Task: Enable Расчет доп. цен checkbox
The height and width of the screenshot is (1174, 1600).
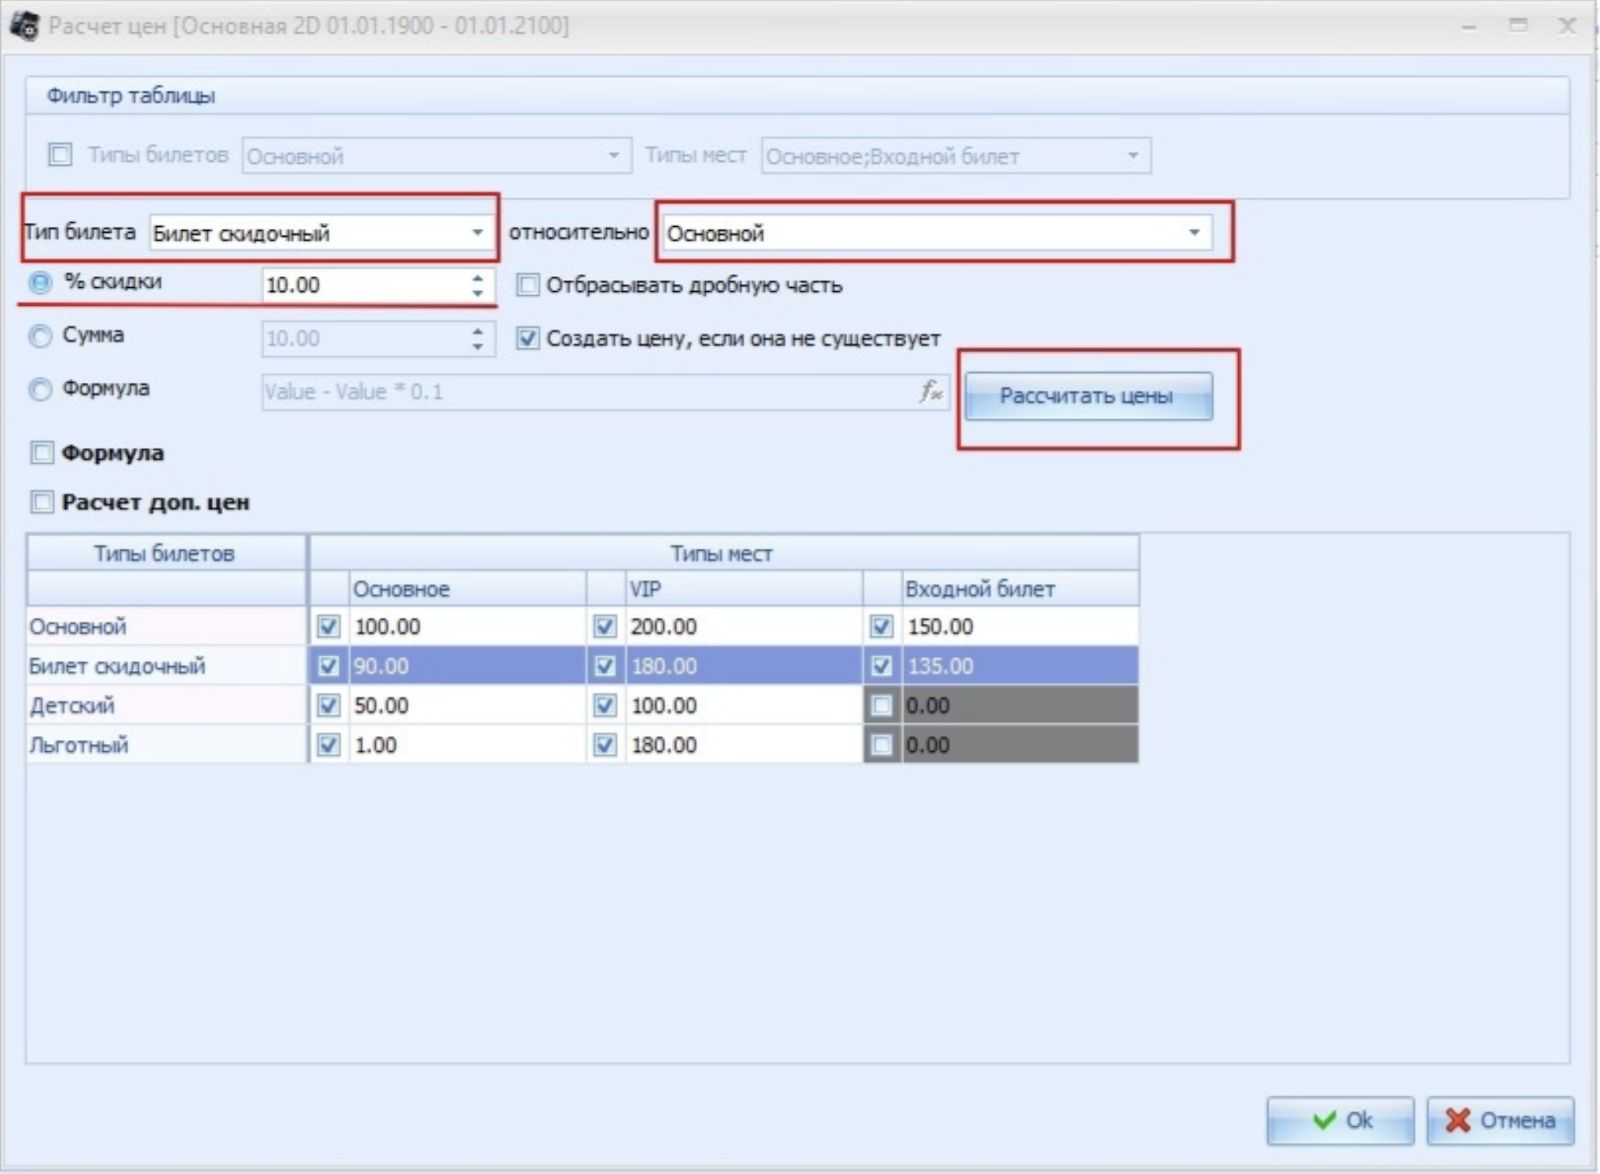Action: click(42, 501)
